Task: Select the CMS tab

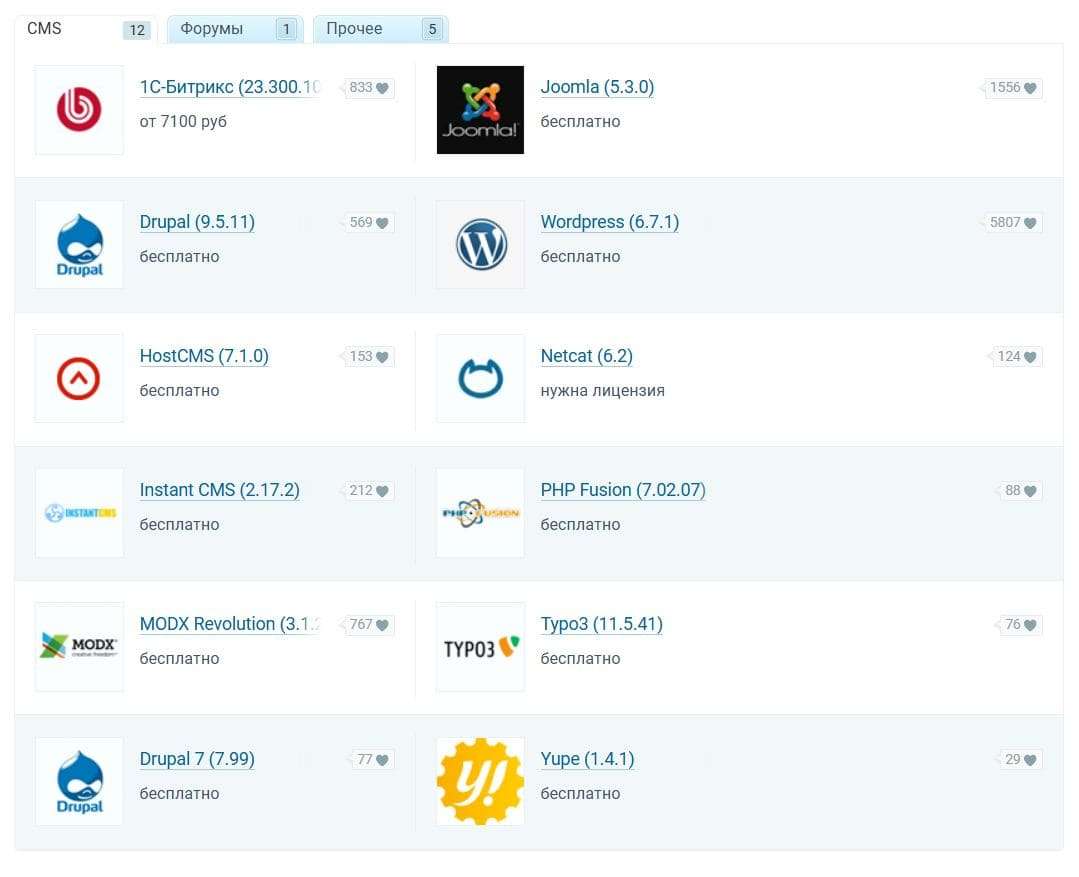Action: coord(86,29)
